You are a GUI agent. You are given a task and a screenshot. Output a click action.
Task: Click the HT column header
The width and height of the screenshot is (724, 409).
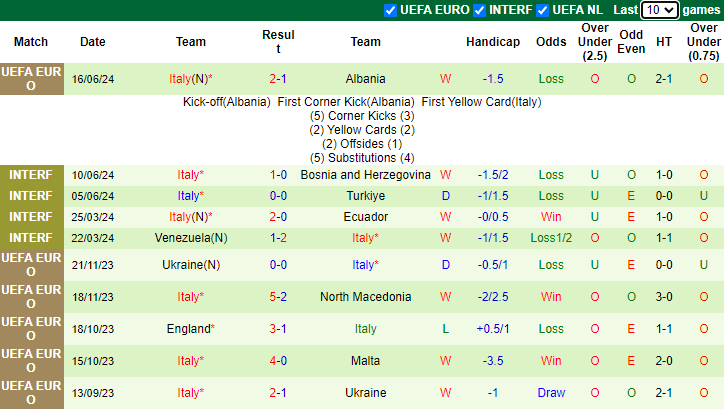(664, 42)
